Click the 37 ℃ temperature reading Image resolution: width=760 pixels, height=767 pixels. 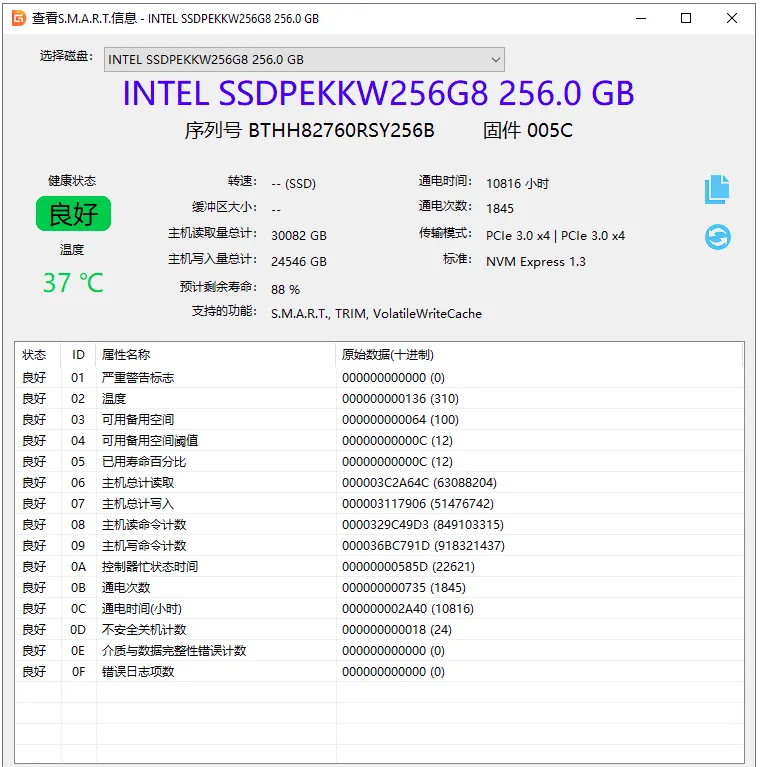pyautogui.click(x=73, y=283)
